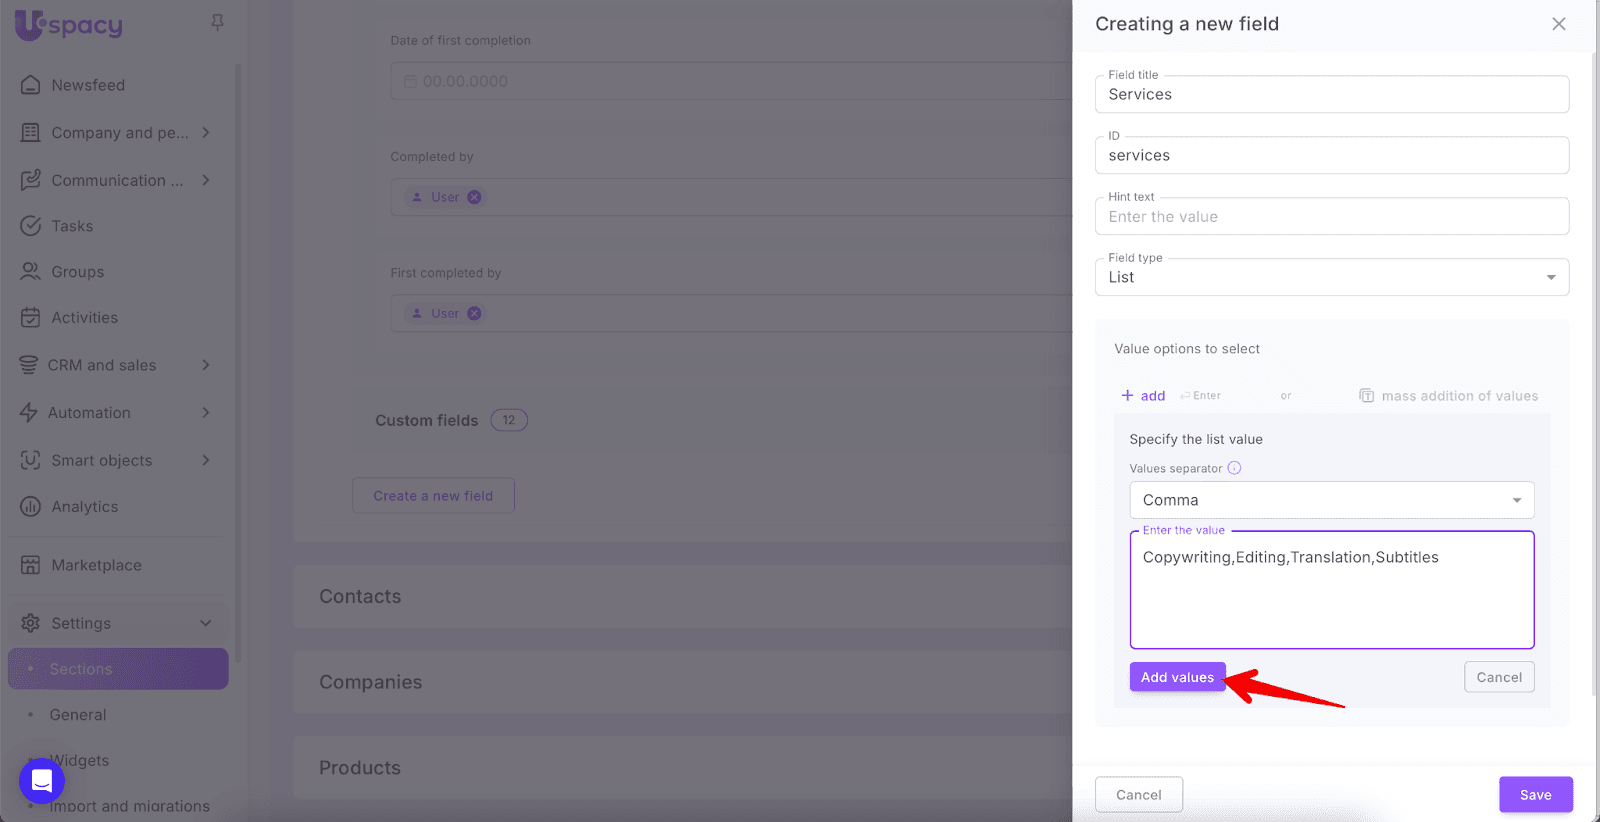Click the Hint text input field

tap(1331, 217)
